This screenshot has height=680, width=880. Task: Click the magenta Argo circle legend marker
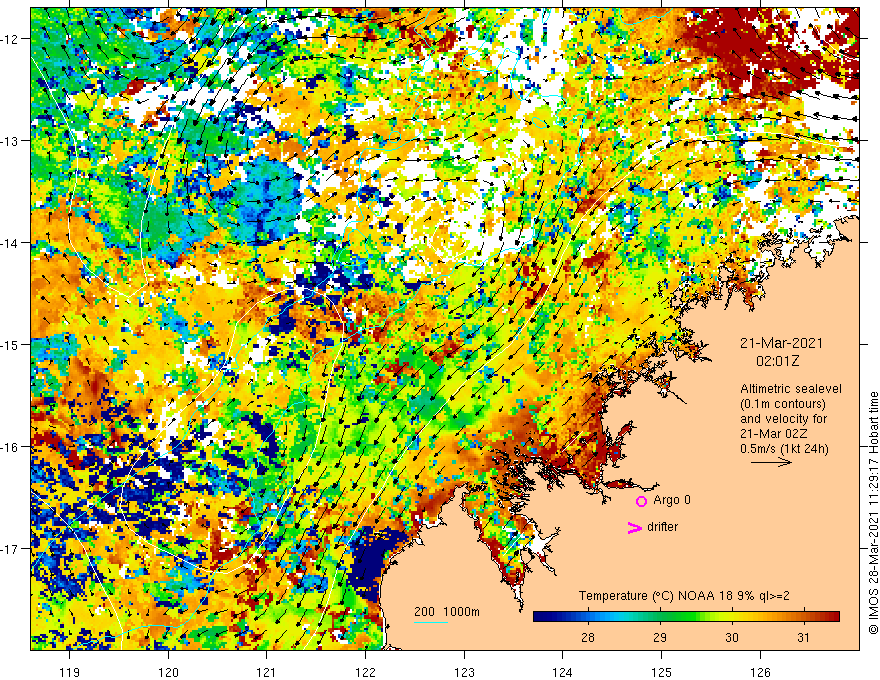[x=641, y=501]
